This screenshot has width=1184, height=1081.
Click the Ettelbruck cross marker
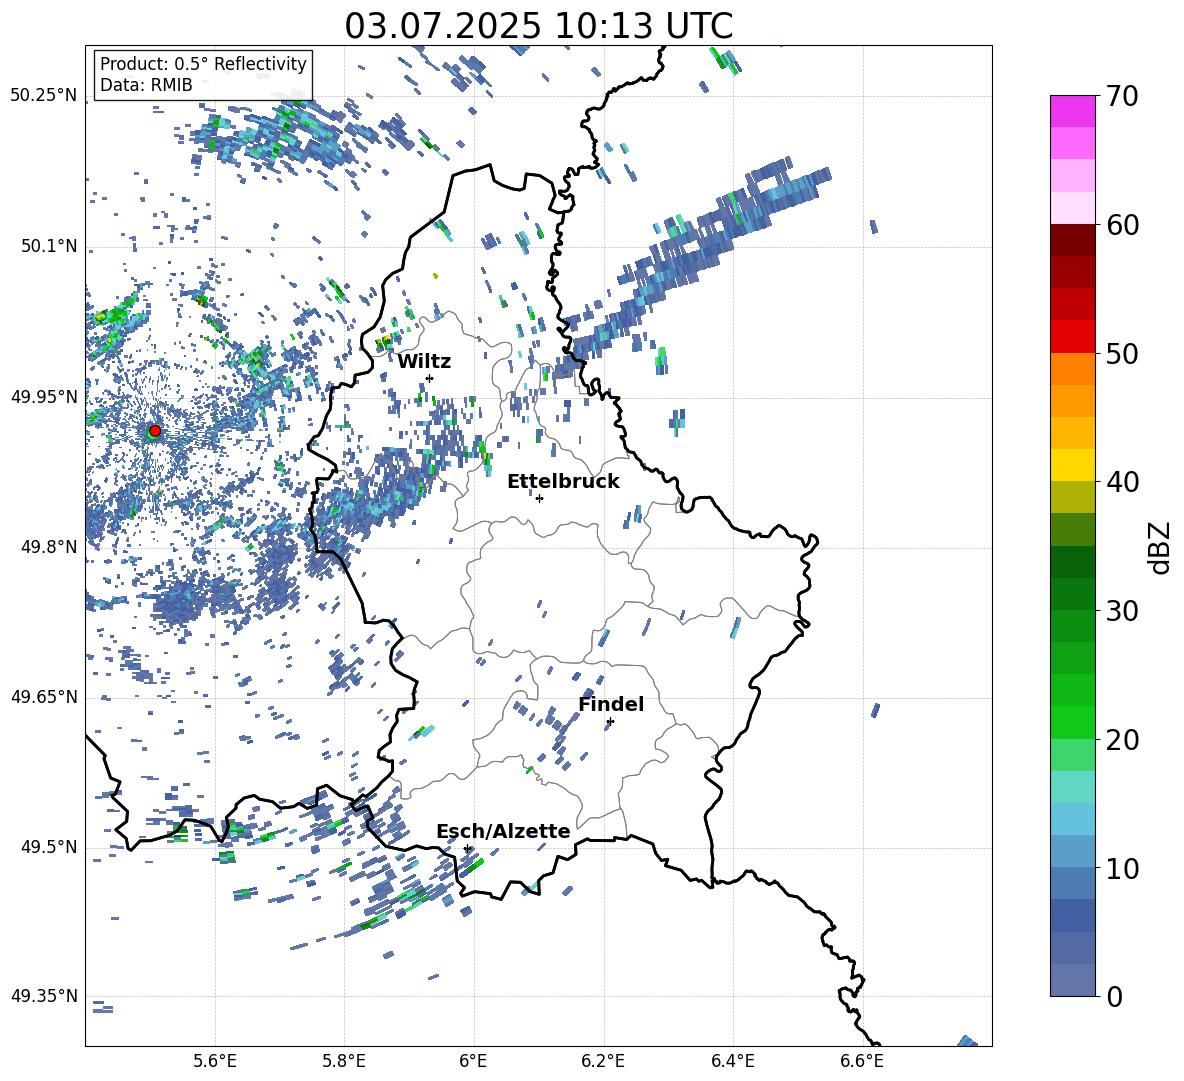[x=539, y=498]
